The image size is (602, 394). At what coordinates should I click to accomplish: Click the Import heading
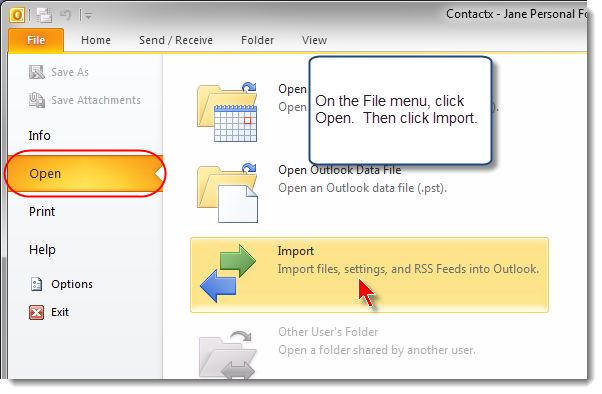296,251
